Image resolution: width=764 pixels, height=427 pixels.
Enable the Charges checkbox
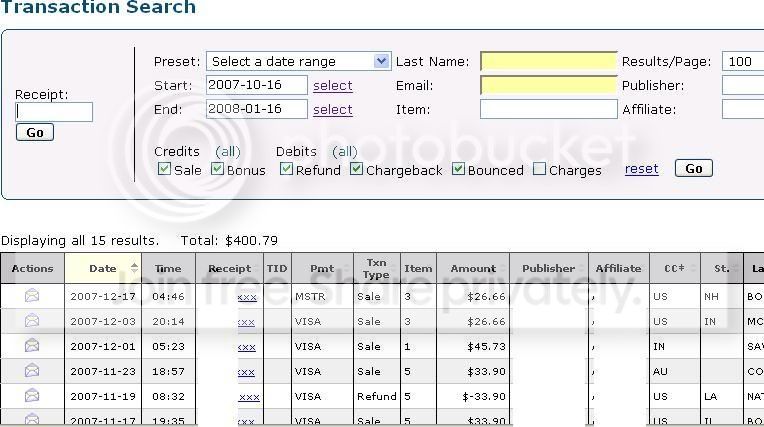(539, 169)
